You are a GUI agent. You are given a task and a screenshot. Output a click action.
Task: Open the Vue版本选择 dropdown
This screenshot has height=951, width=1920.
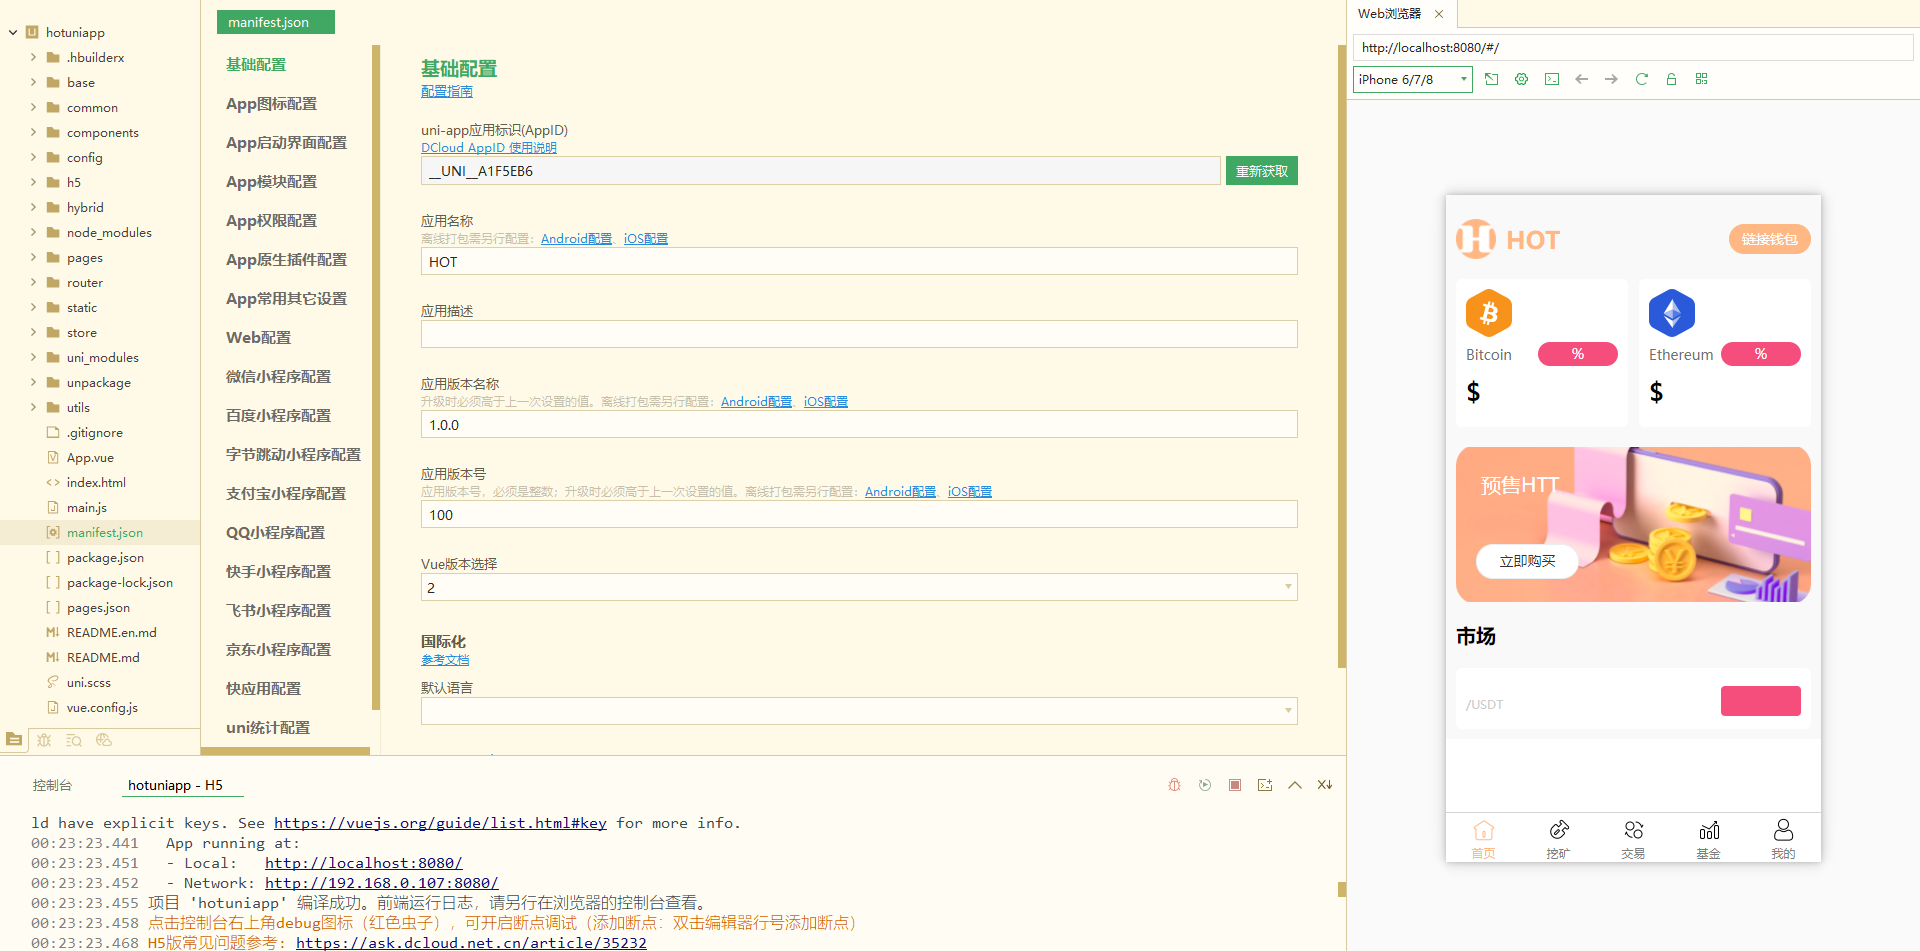[1288, 587]
